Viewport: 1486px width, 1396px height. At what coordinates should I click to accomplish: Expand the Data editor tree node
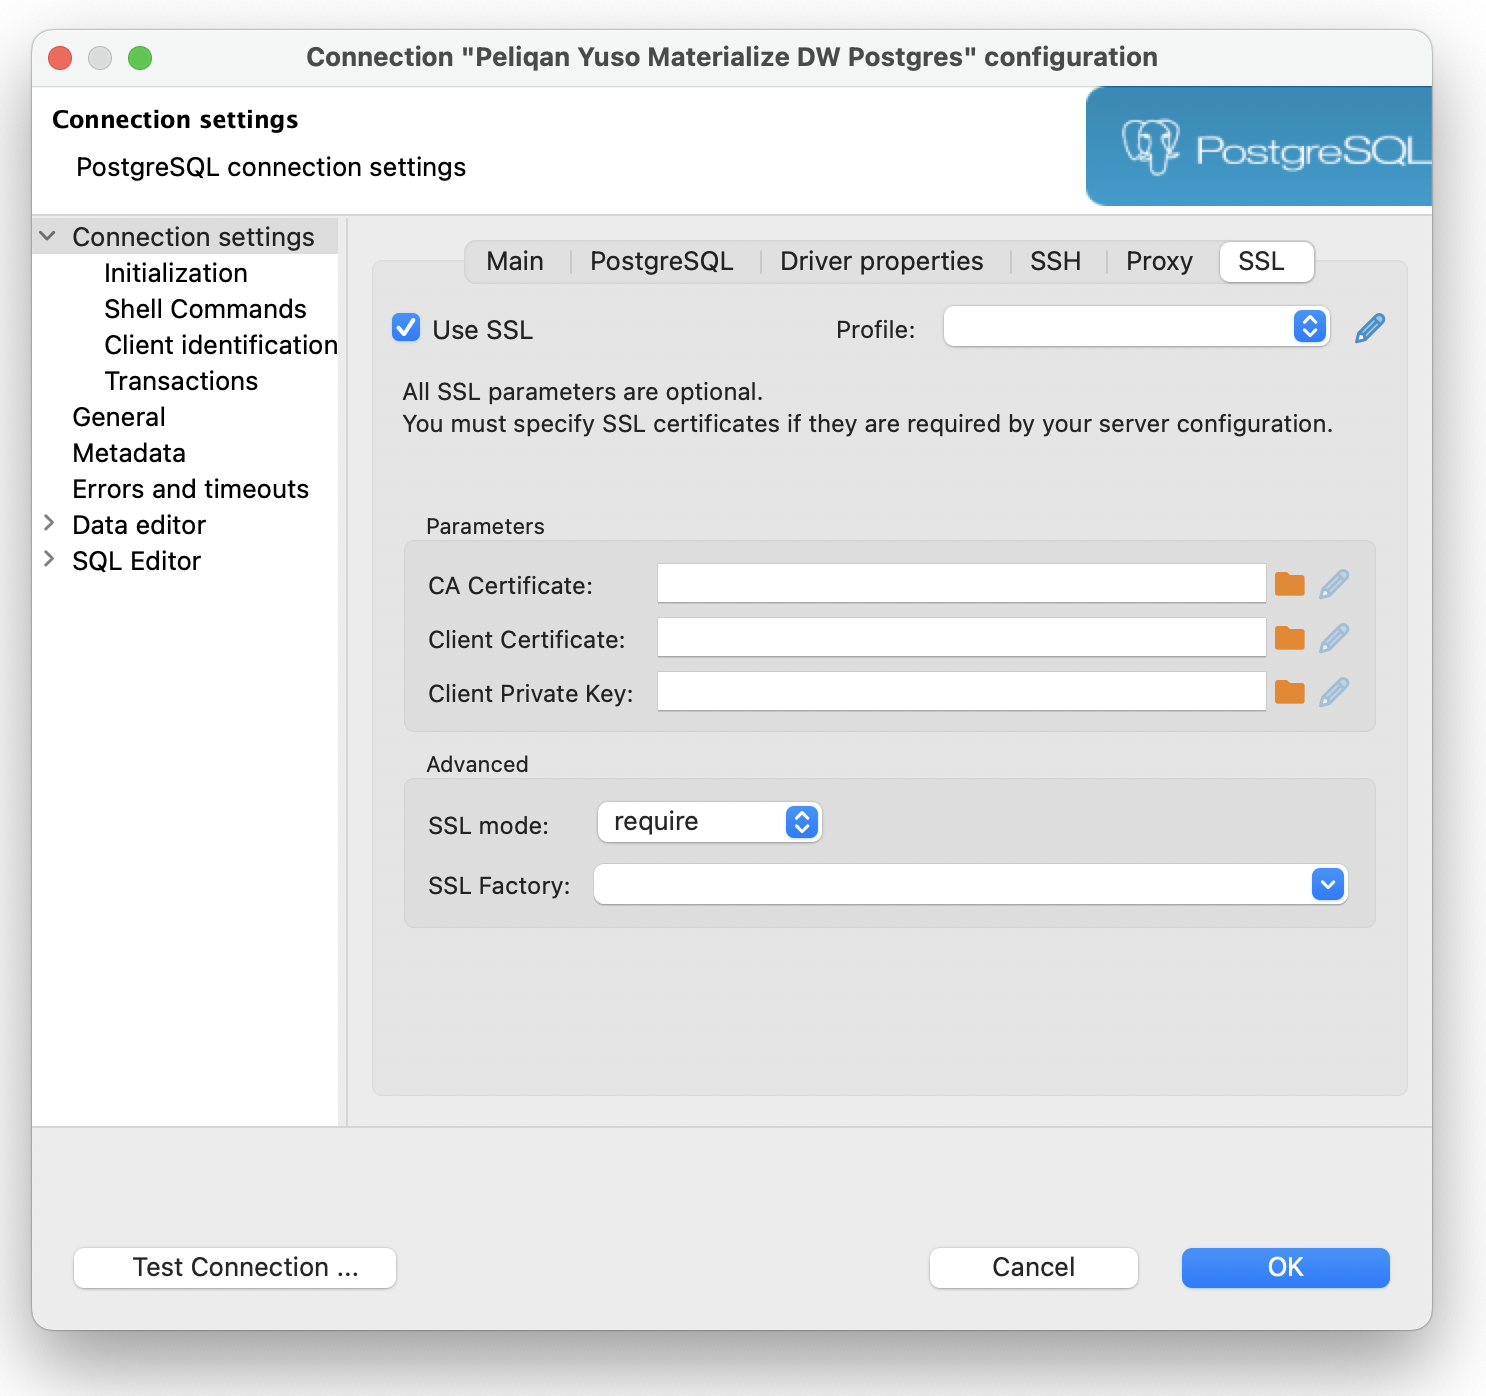click(49, 523)
